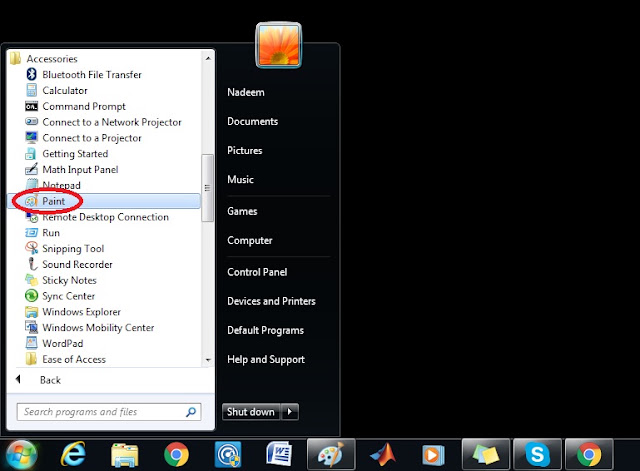Open Control Panel from the right pane

click(x=257, y=272)
